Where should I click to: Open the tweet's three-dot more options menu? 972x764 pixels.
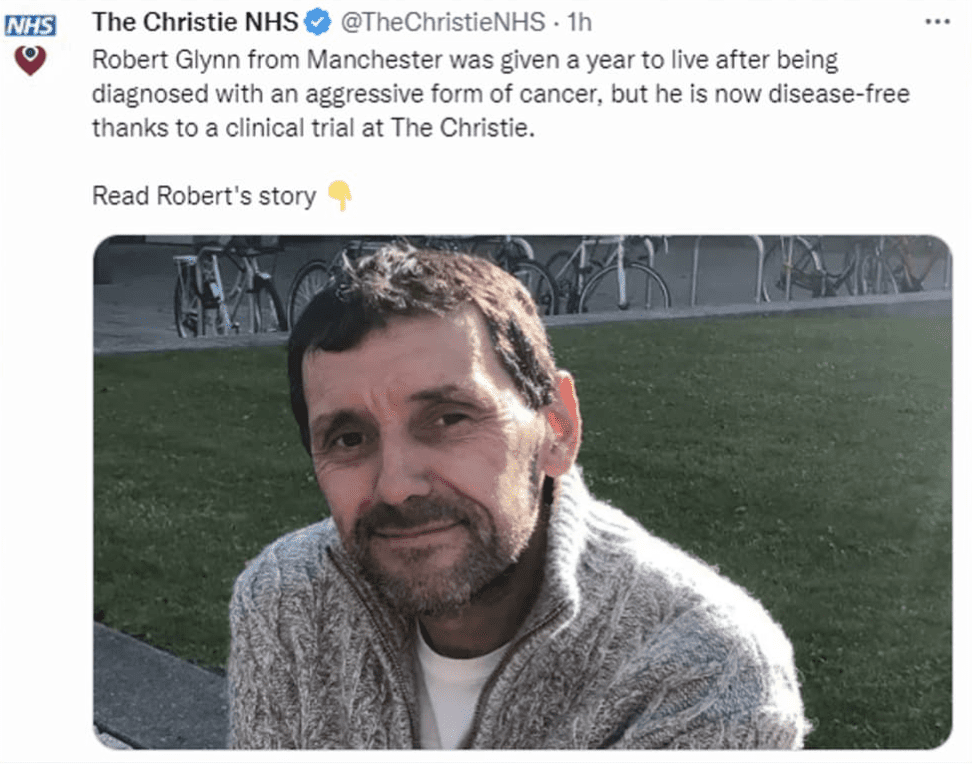click(937, 22)
